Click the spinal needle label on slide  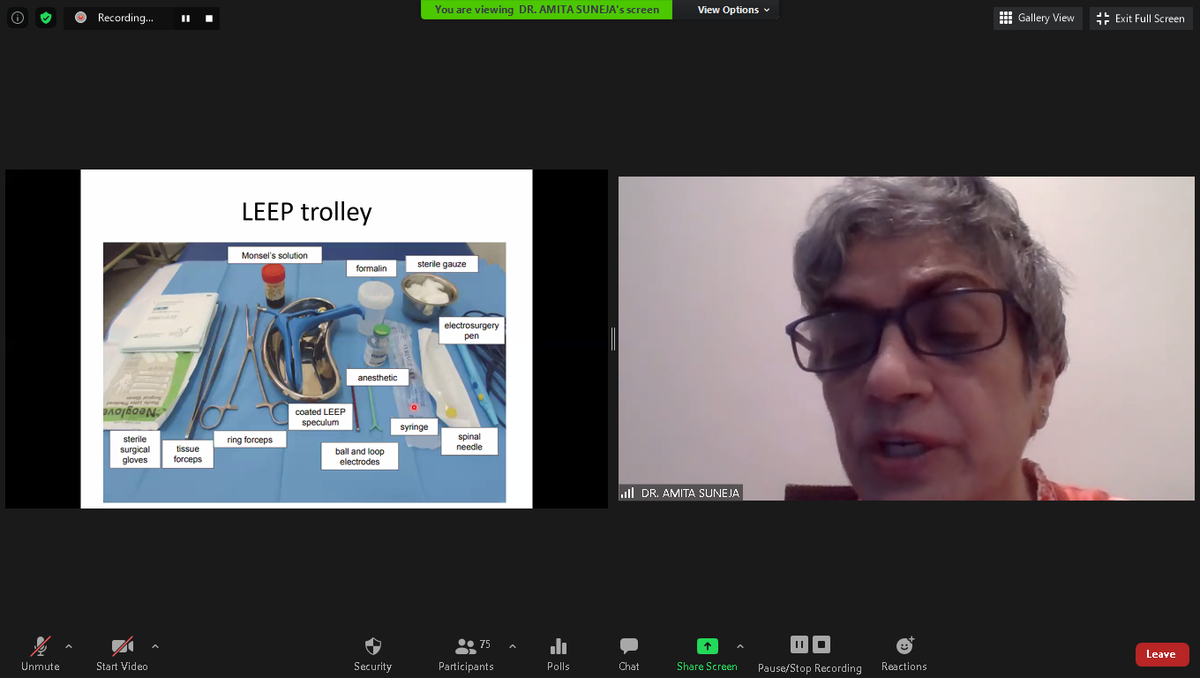tap(470, 442)
